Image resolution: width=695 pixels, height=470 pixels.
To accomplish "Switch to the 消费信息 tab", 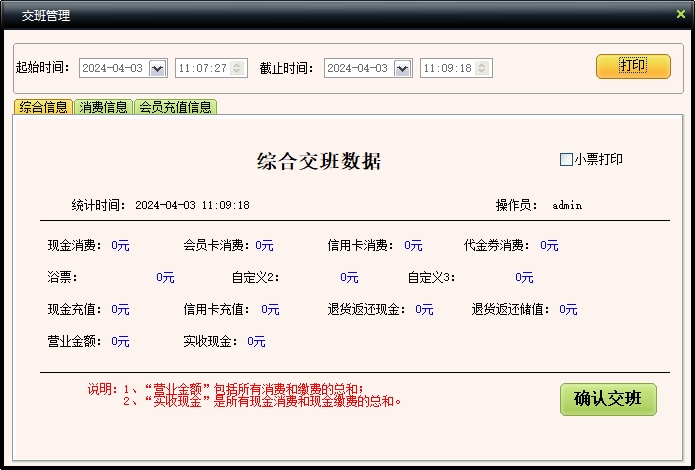I will [x=104, y=107].
